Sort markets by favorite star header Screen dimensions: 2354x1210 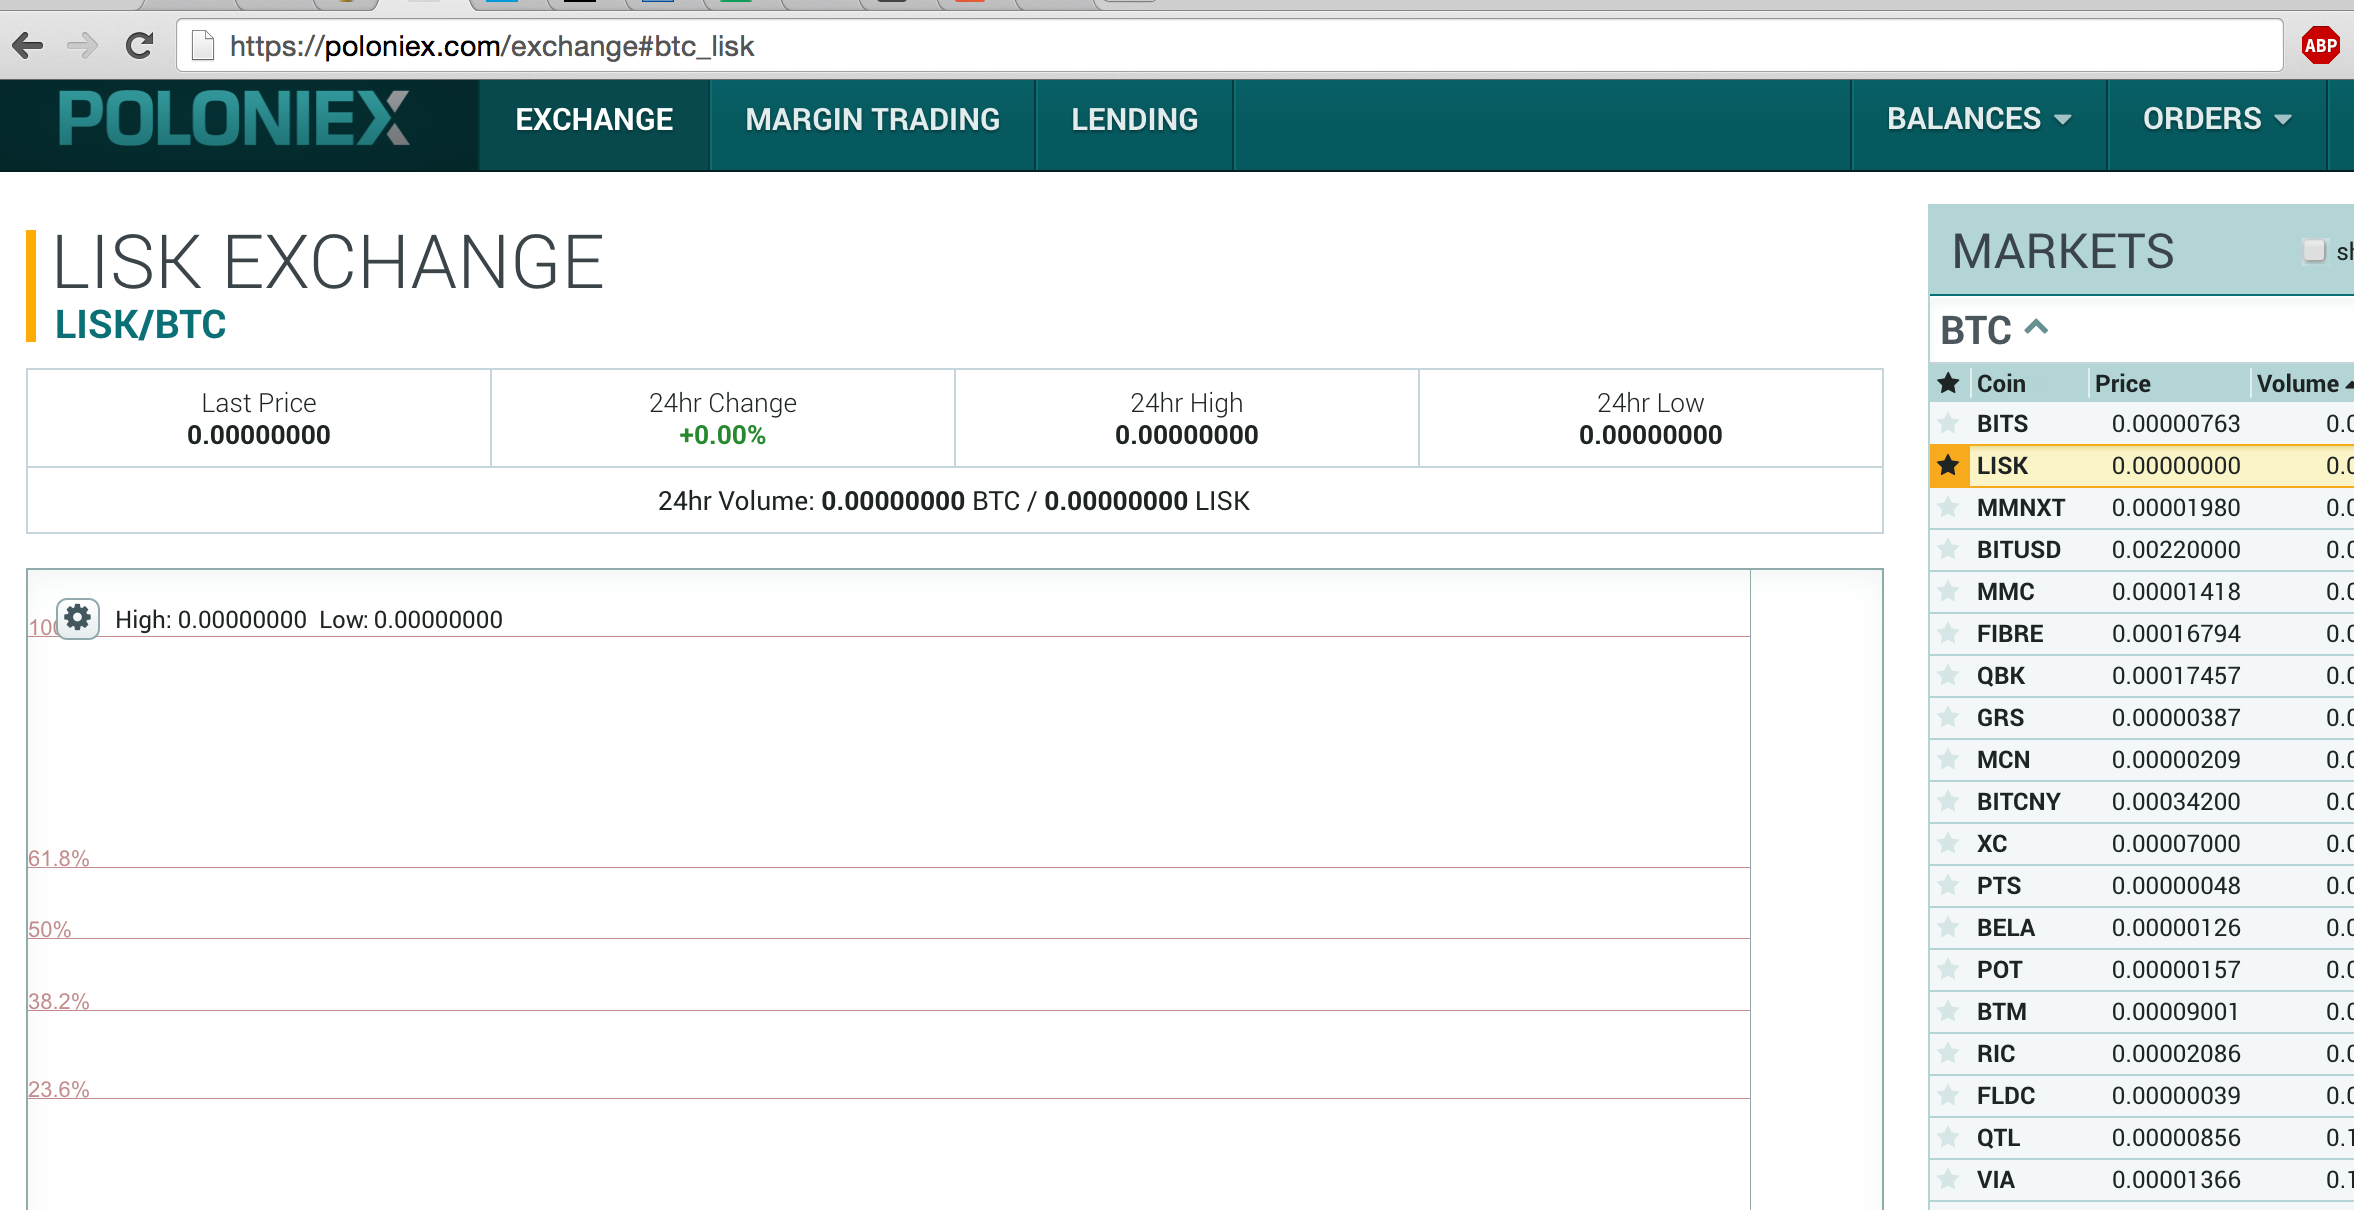click(1948, 383)
